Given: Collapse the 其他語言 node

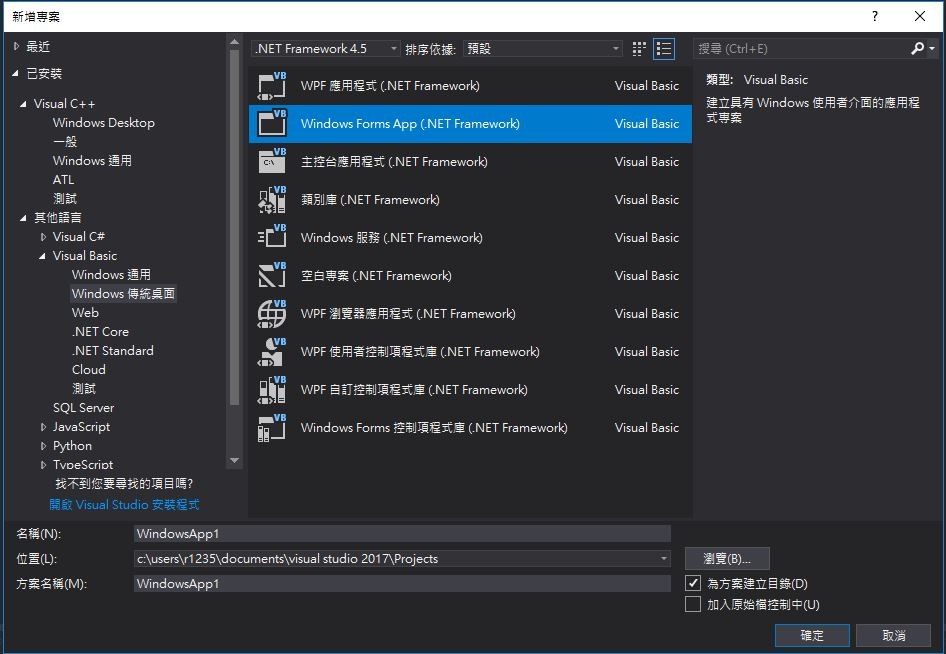Looking at the screenshot, I should pyautogui.click(x=23, y=218).
